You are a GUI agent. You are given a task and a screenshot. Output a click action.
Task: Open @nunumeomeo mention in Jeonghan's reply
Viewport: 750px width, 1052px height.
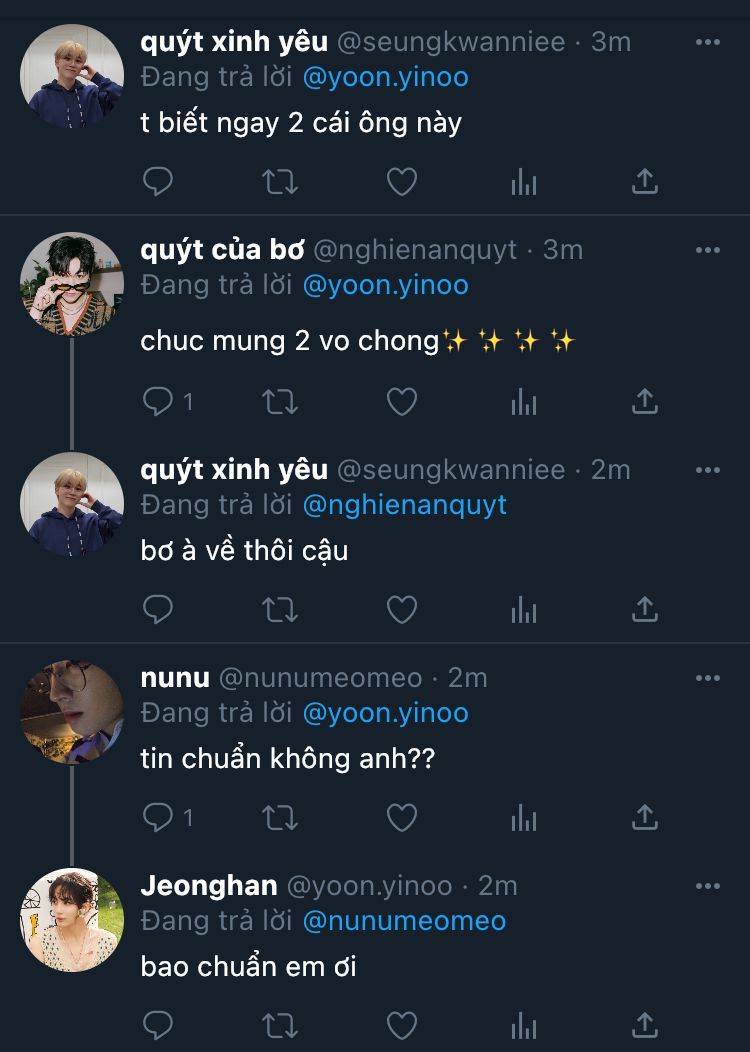[x=404, y=921]
